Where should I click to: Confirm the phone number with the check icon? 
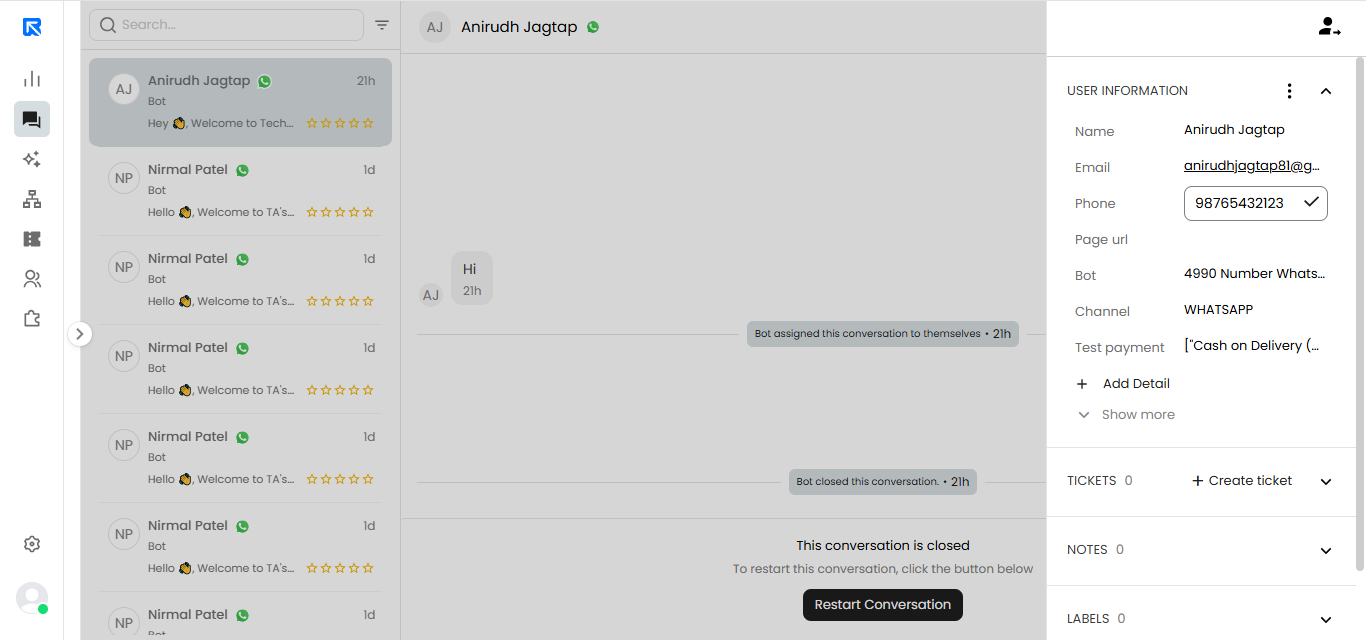pos(1311,202)
